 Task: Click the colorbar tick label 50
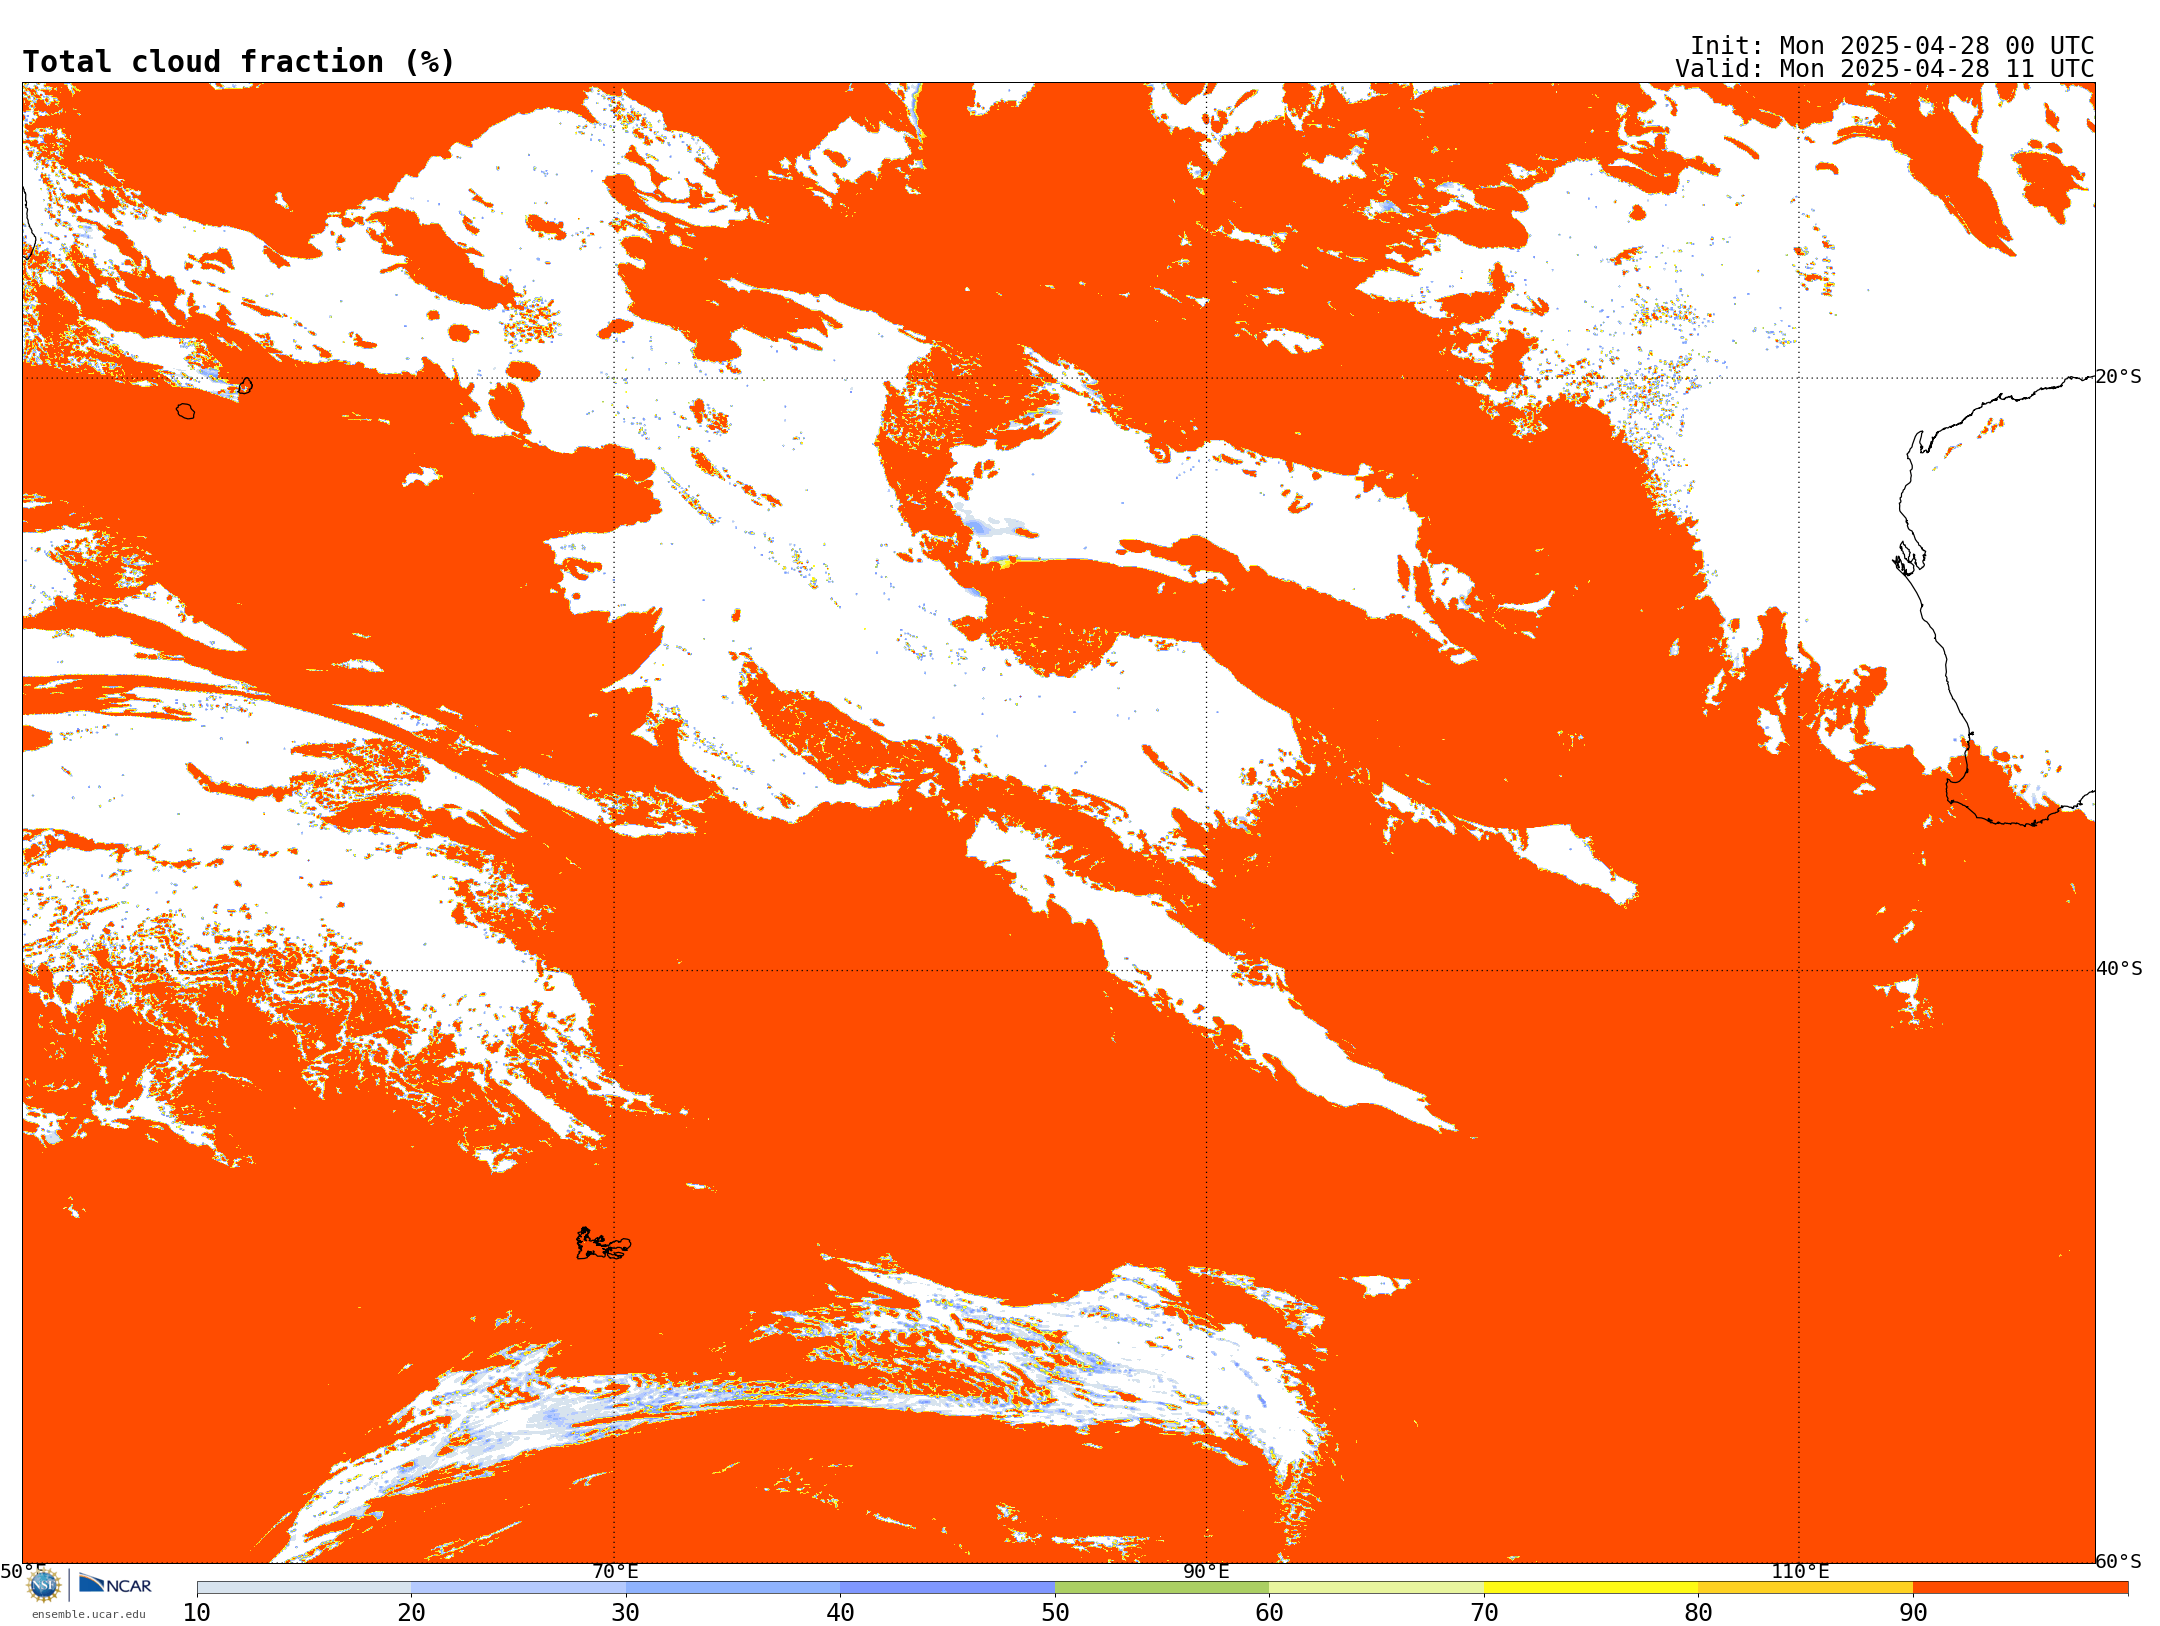(x=1055, y=1613)
